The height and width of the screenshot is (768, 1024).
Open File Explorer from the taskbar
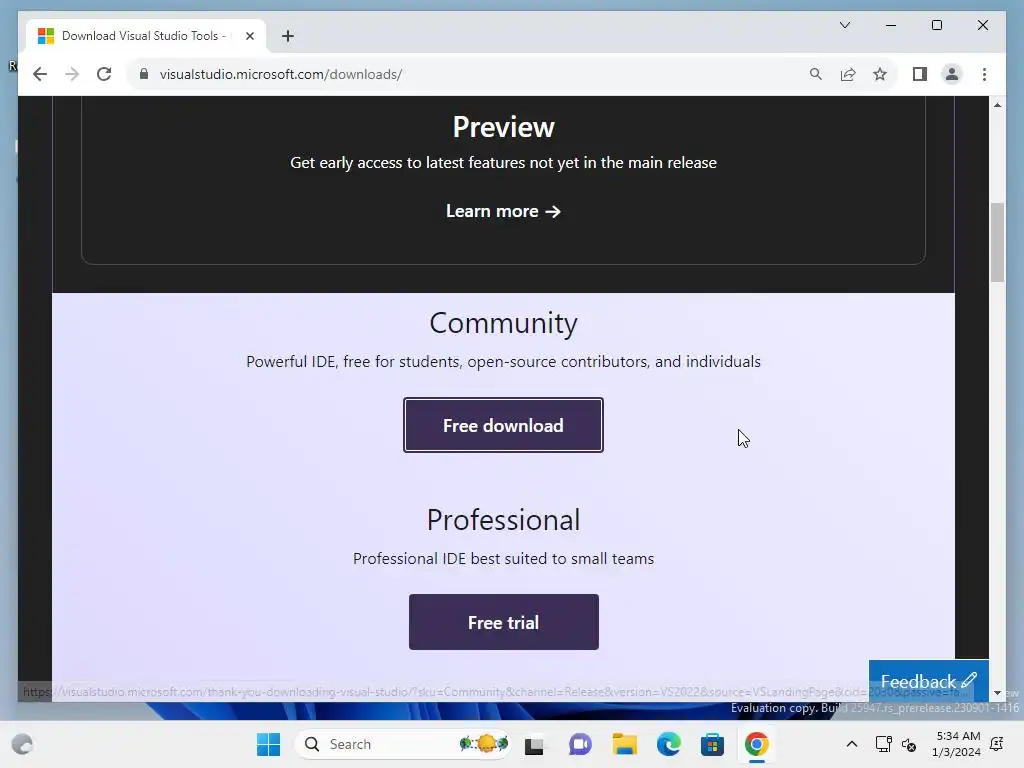pos(624,744)
